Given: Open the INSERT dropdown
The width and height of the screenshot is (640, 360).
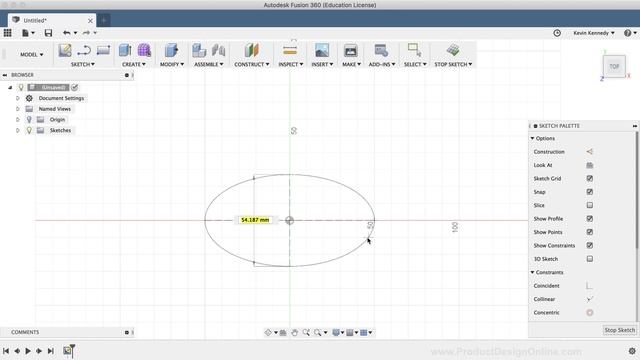Looking at the screenshot, I should coord(322,64).
